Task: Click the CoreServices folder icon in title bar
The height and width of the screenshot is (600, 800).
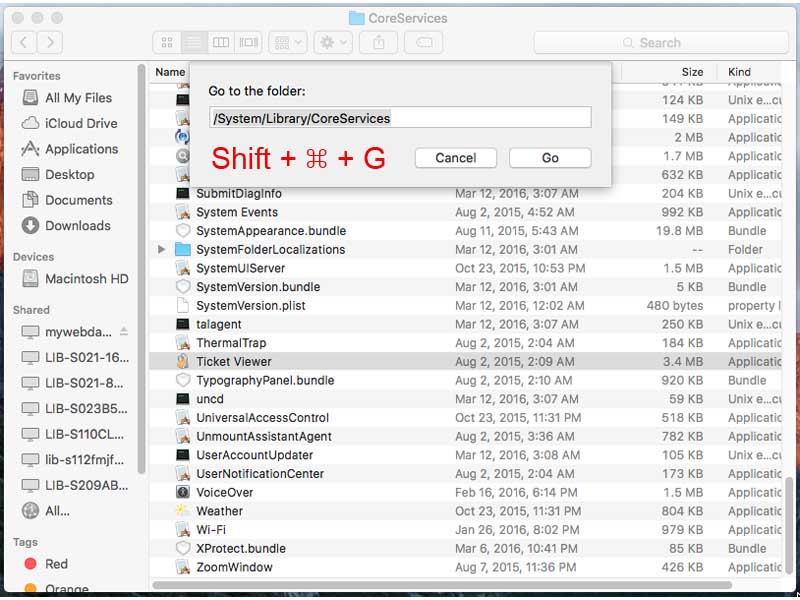Action: tap(356, 18)
